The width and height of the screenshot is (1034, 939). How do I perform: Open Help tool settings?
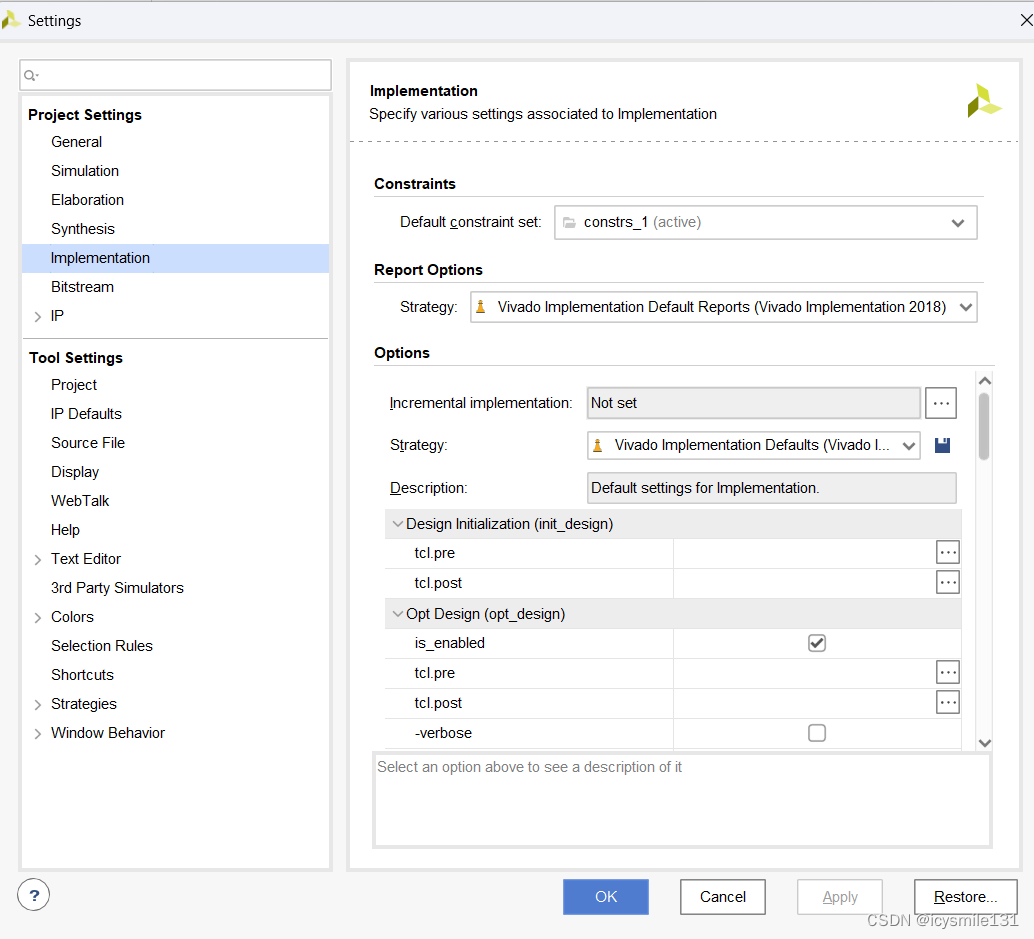pos(65,530)
